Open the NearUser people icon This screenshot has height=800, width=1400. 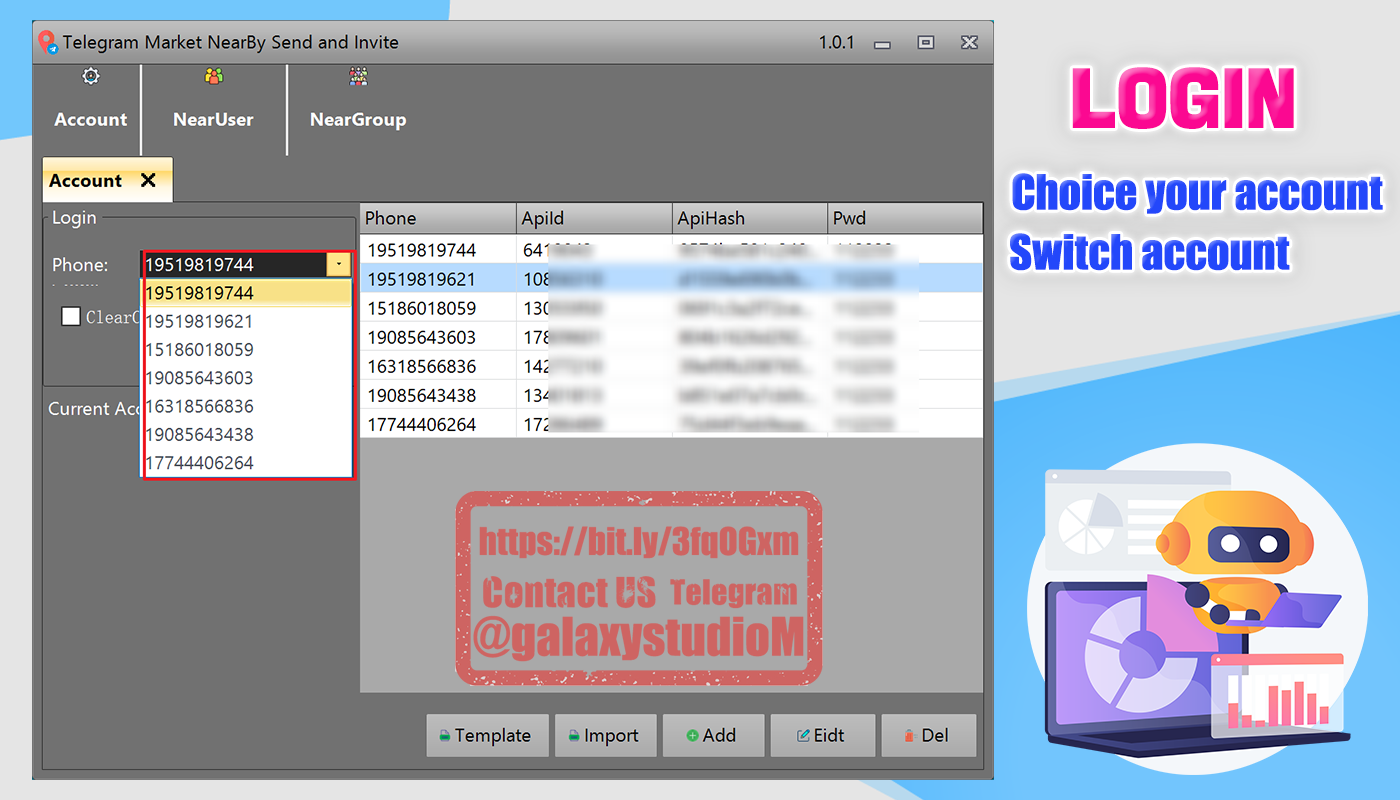[213, 77]
